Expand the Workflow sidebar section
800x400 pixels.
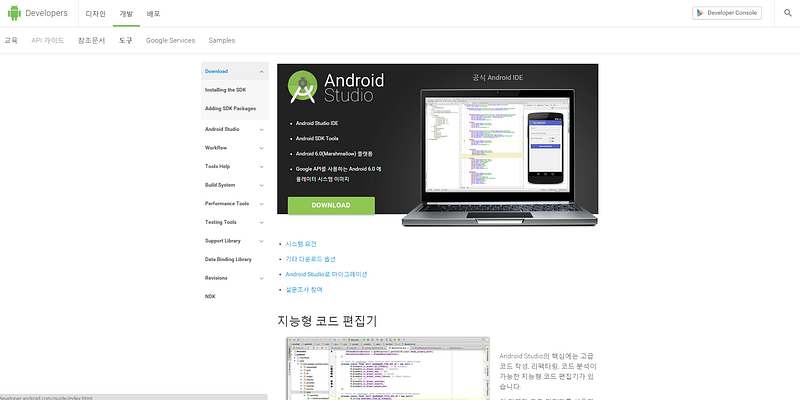261,148
